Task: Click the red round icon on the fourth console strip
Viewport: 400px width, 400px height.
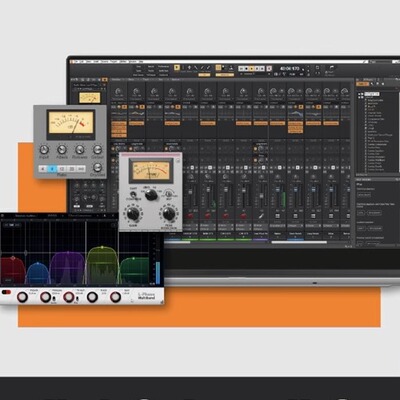Action: pyautogui.click(x=244, y=216)
